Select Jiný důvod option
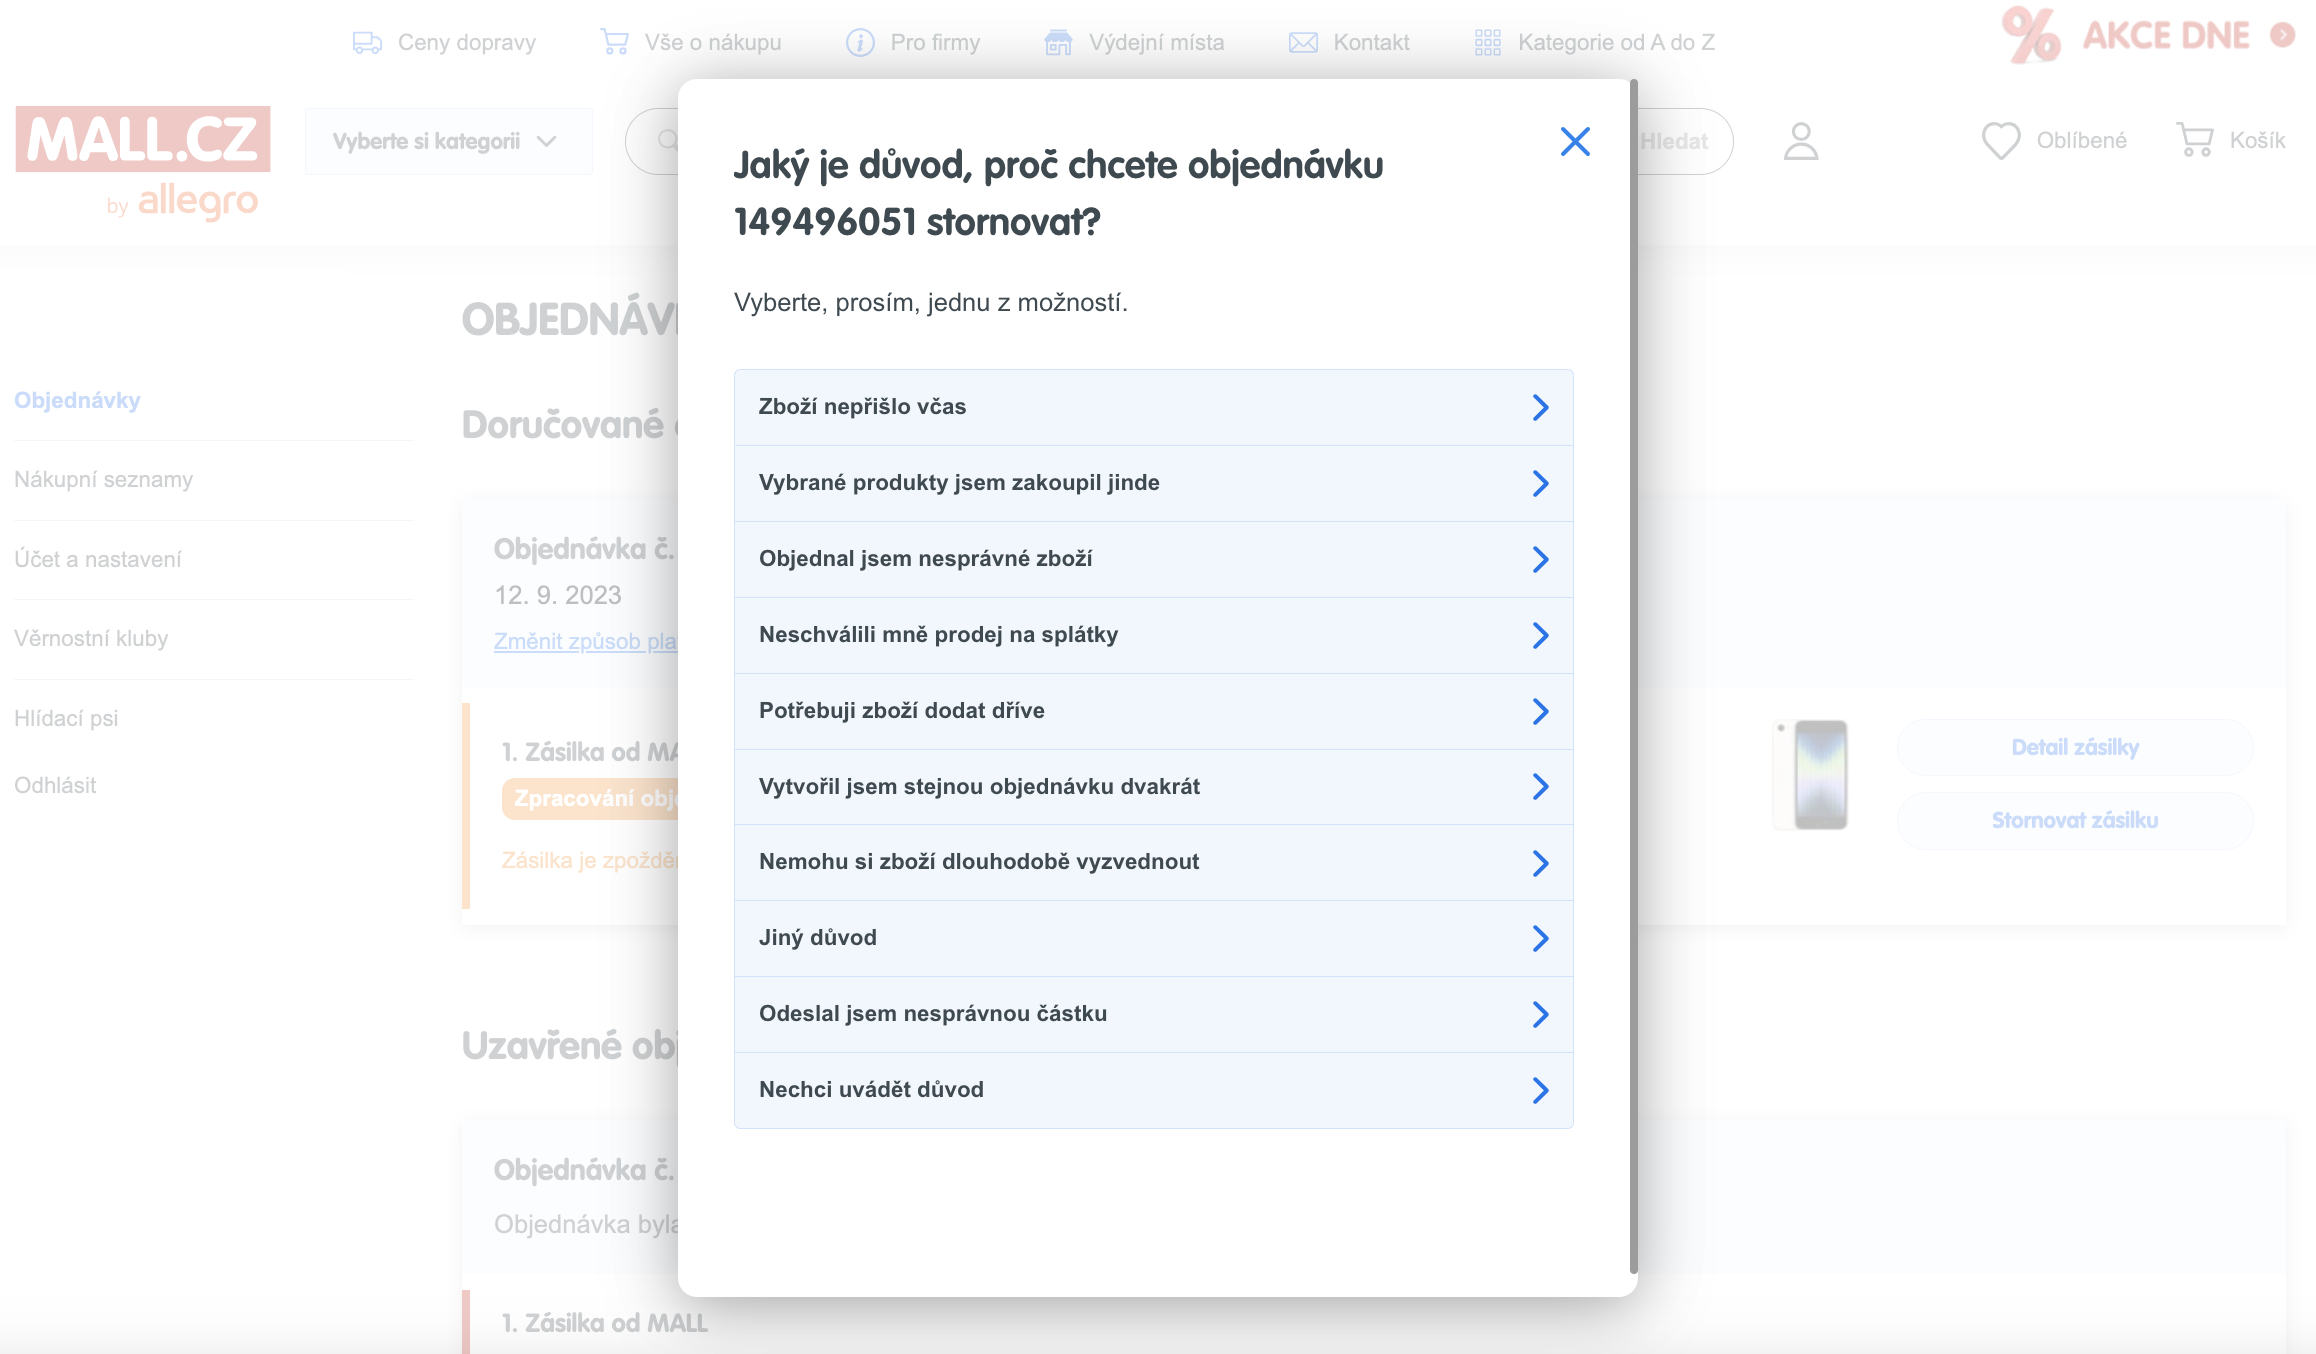 [1153, 938]
